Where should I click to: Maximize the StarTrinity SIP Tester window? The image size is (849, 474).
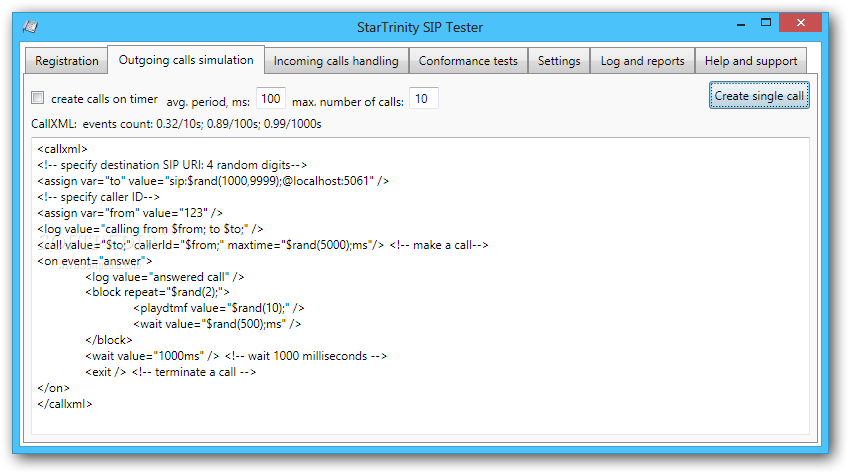tap(766, 23)
